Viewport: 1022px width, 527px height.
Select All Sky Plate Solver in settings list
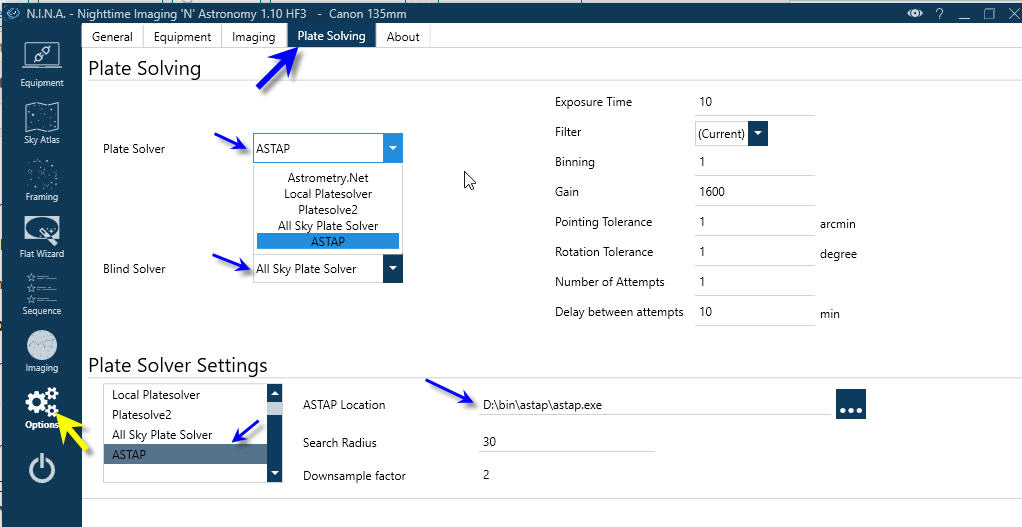(162, 435)
